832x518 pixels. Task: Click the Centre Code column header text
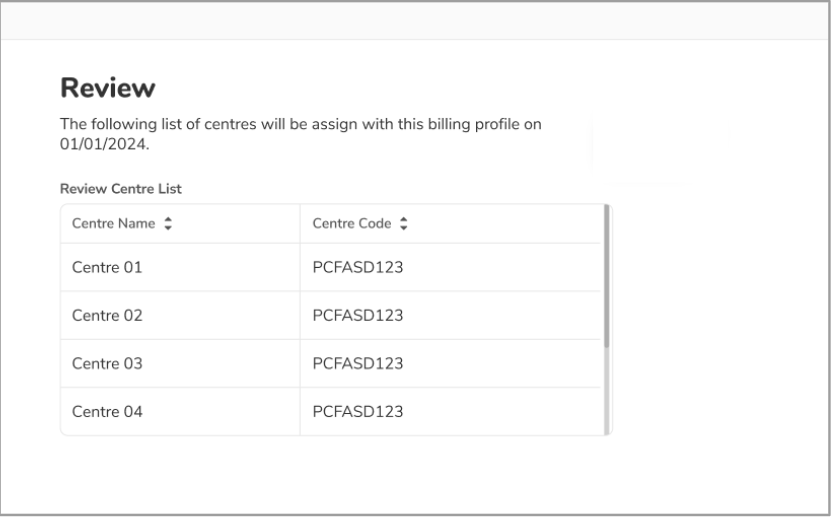pyautogui.click(x=353, y=224)
